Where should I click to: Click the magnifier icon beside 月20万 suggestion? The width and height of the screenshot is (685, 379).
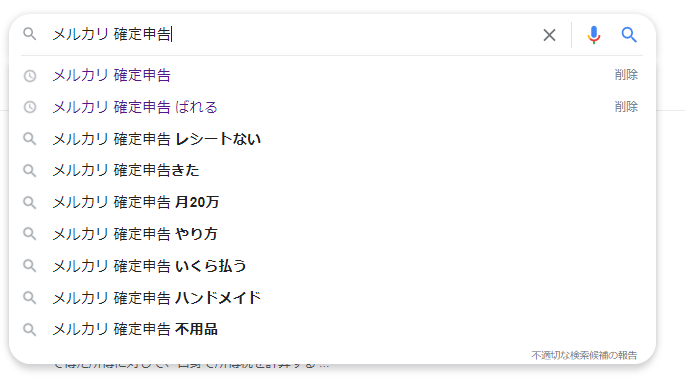click(30, 202)
